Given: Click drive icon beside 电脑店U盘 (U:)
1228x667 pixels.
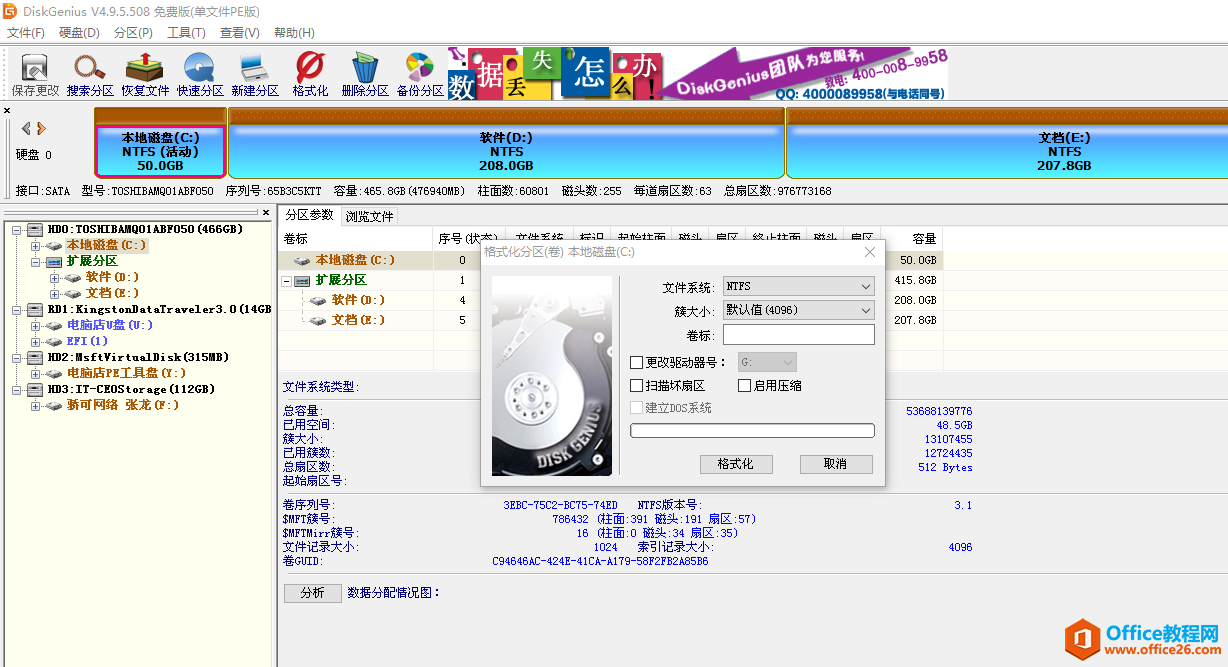Looking at the screenshot, I should tap(54, 325).
